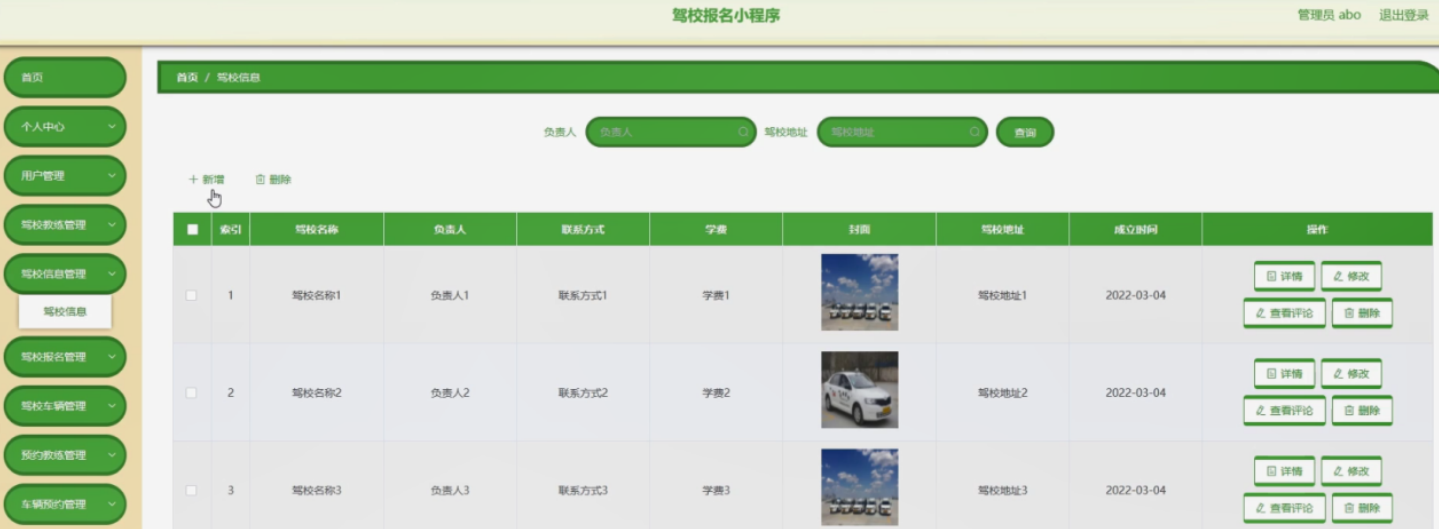Click 首页 in the breadcrumb

187,78
